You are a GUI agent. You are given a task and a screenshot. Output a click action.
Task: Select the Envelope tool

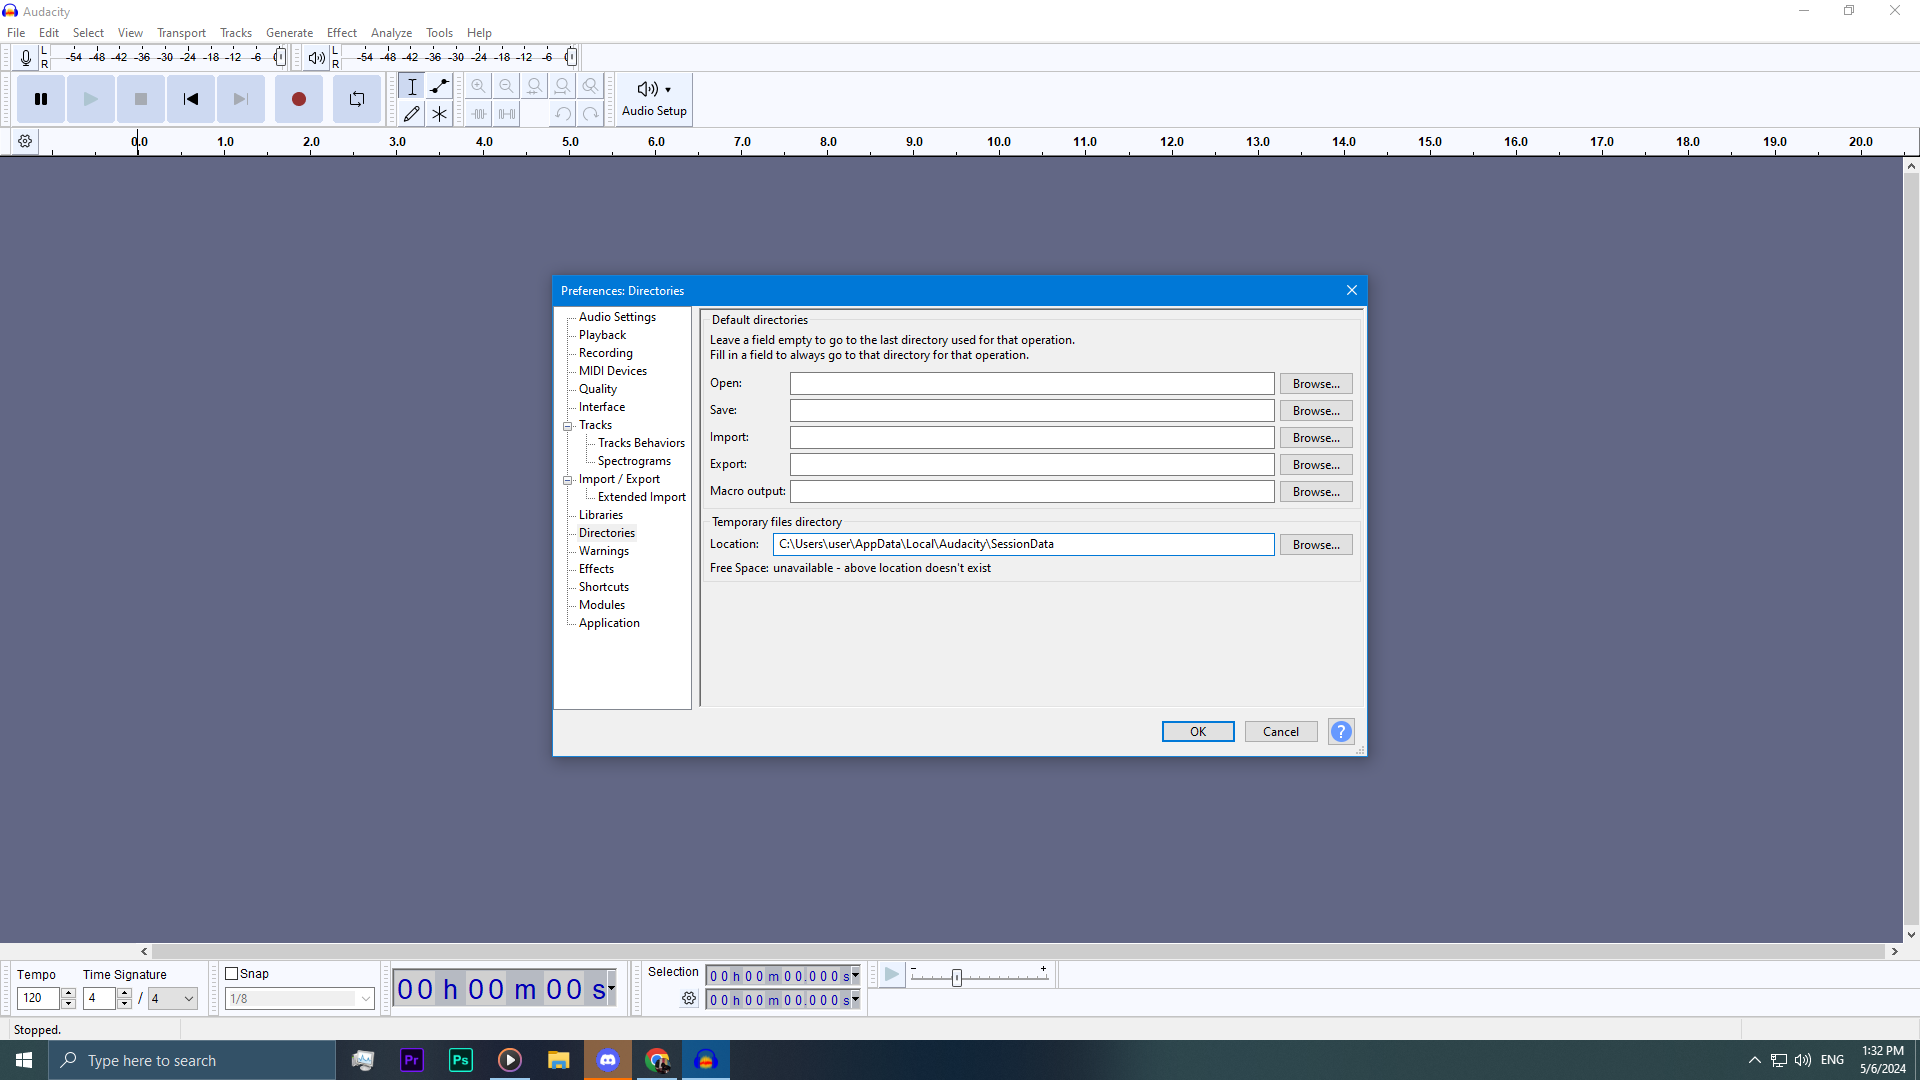click(439, 86)
